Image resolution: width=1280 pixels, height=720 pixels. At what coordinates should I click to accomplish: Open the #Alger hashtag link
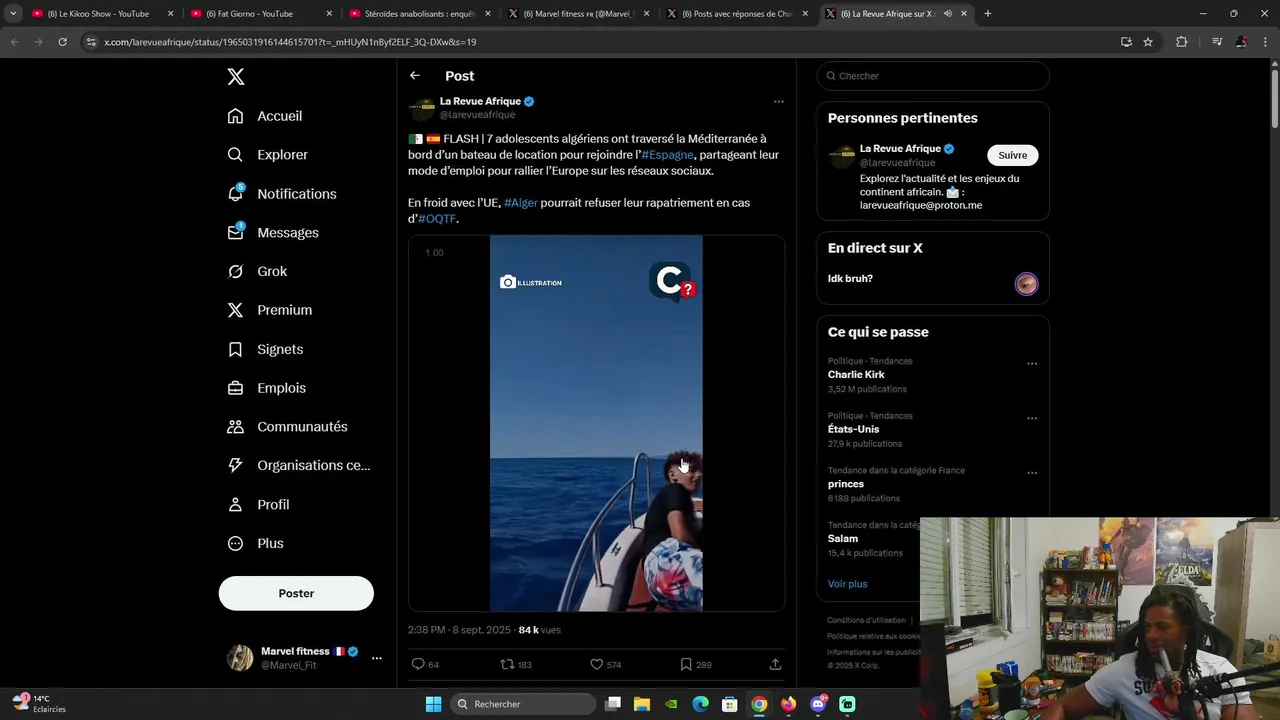coord(521,203)
